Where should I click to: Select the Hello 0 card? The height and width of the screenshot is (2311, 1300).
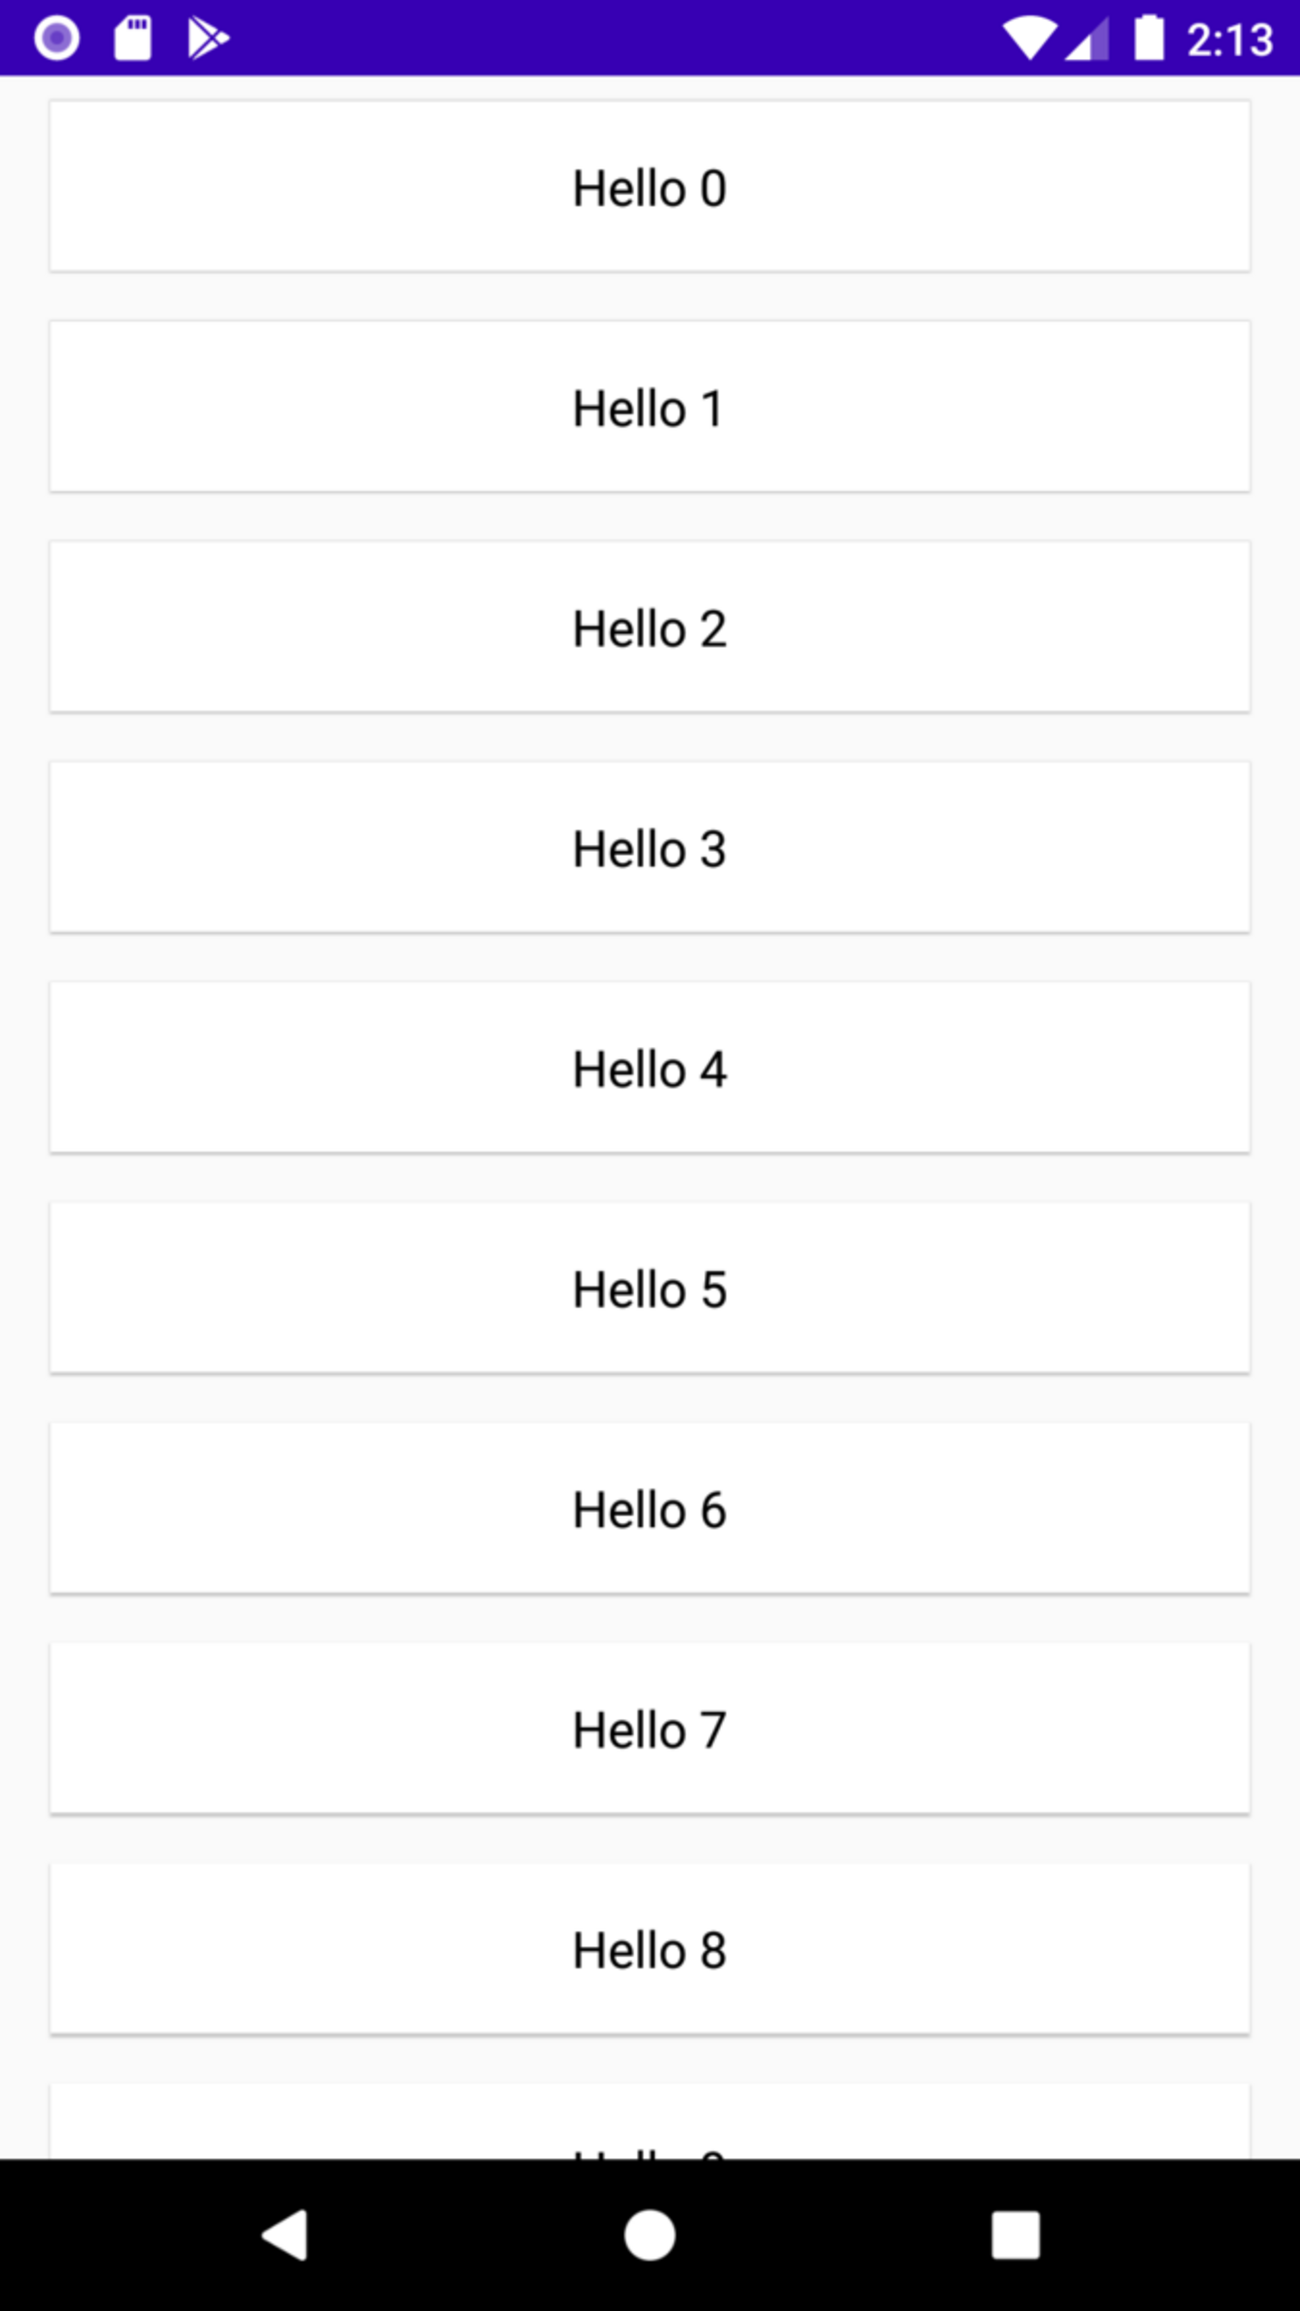650,187
